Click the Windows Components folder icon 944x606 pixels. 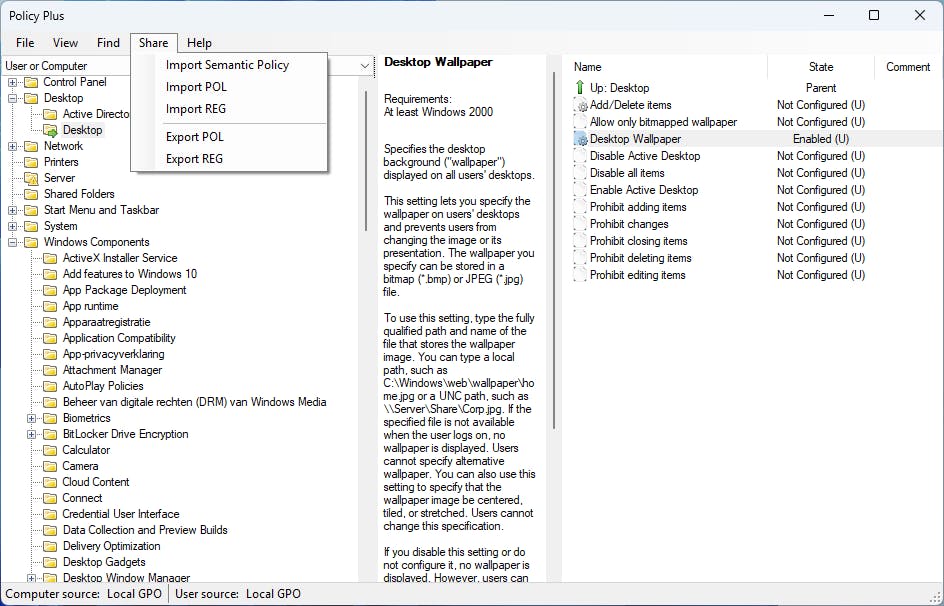(31, 243)
